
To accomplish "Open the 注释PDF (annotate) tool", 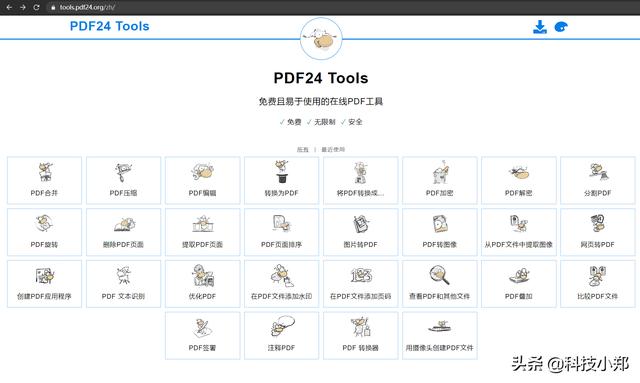I will (282, 336).
